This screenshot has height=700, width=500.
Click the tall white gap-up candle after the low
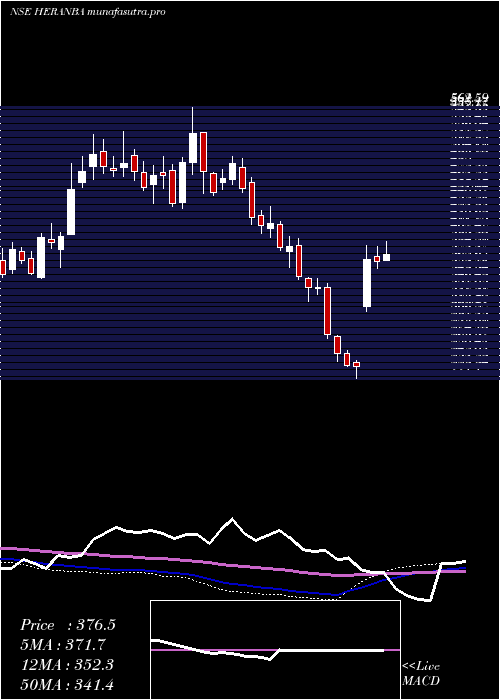point(367,279)
